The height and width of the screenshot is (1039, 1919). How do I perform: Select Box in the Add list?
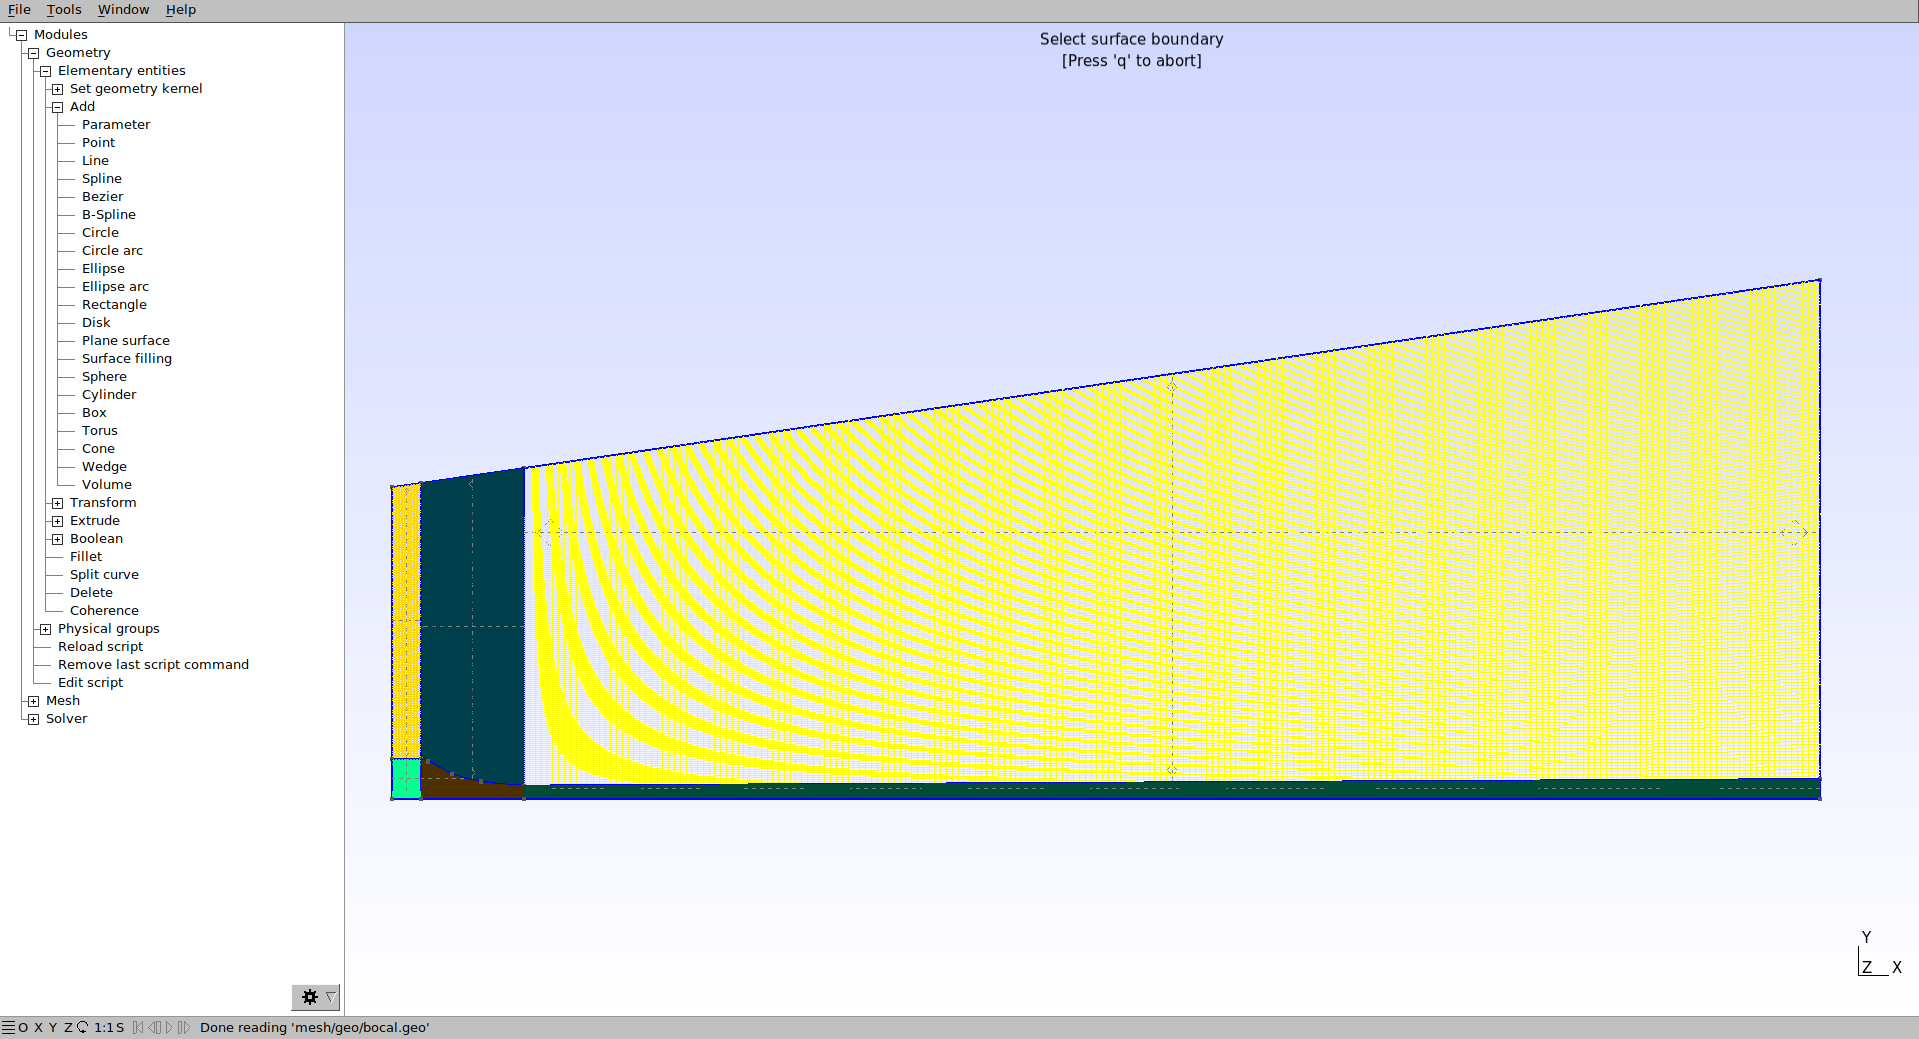tap(94, 413)
